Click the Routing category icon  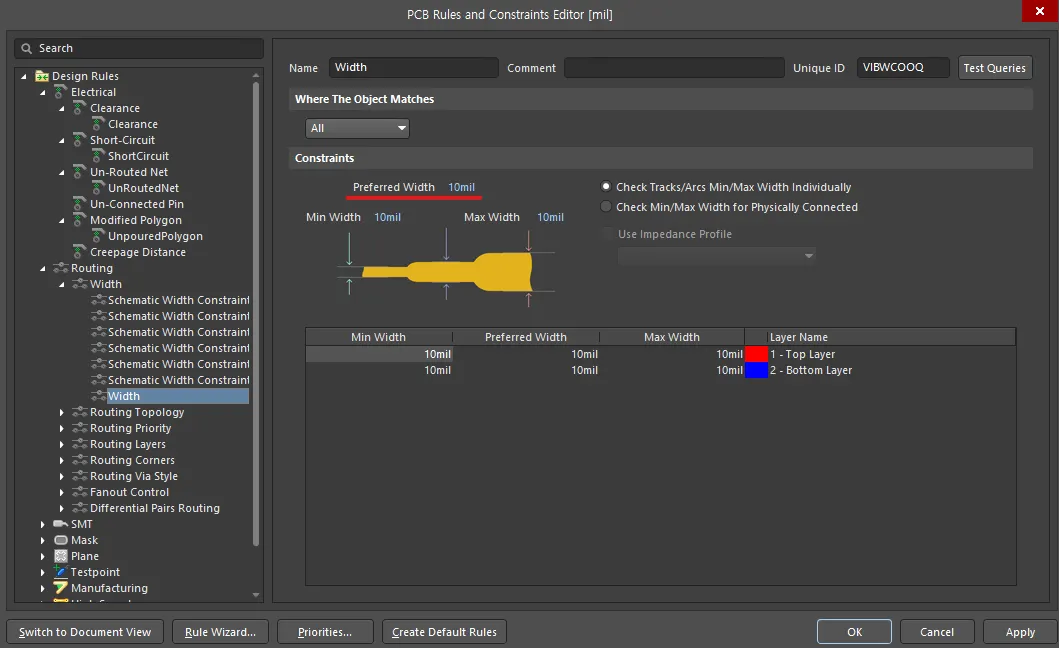pos(61,268)
